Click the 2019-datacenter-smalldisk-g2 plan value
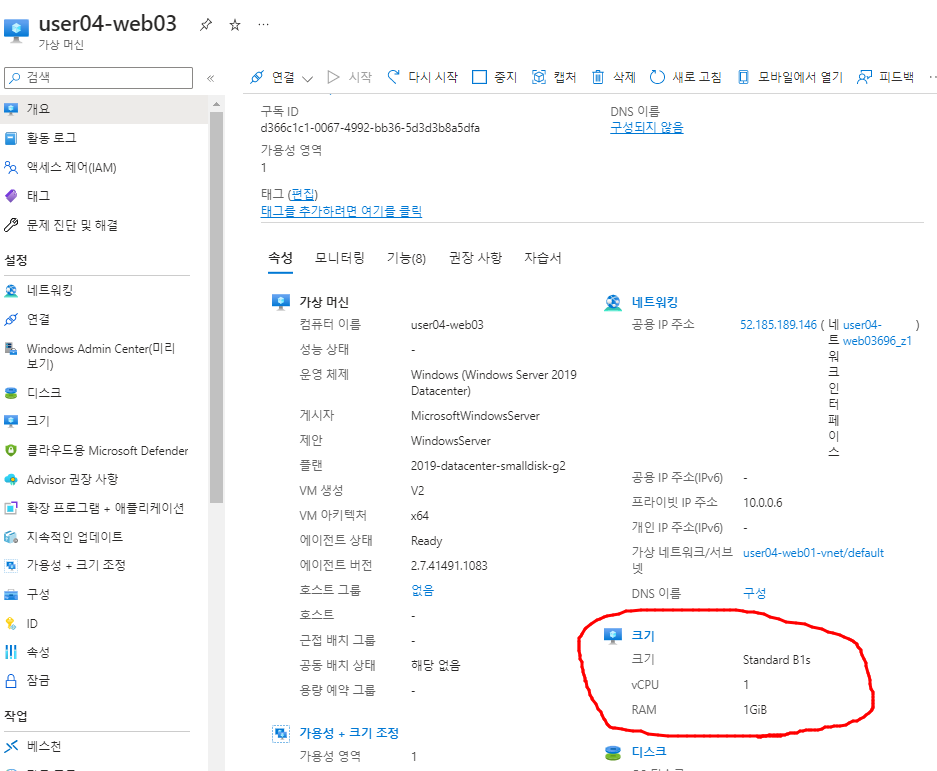 (x=488, y=466)
